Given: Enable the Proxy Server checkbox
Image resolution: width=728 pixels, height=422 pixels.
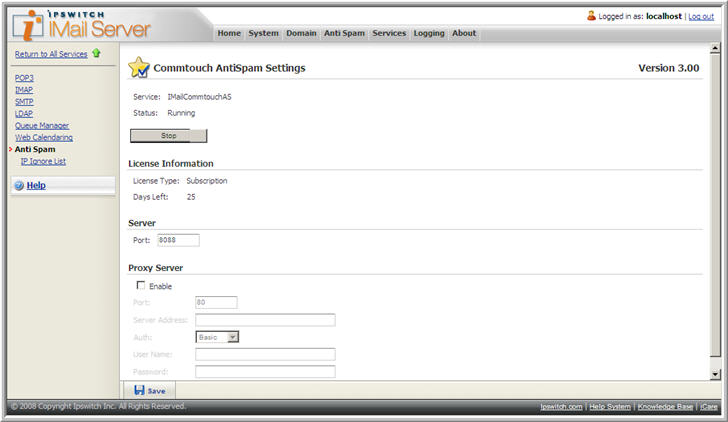Looking at the screenshot, I should pos(141,285).
